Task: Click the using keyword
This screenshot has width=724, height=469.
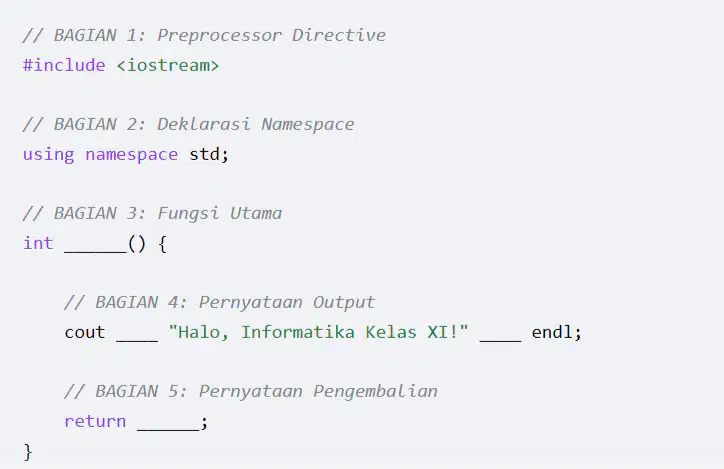Action: pos(48,155)
